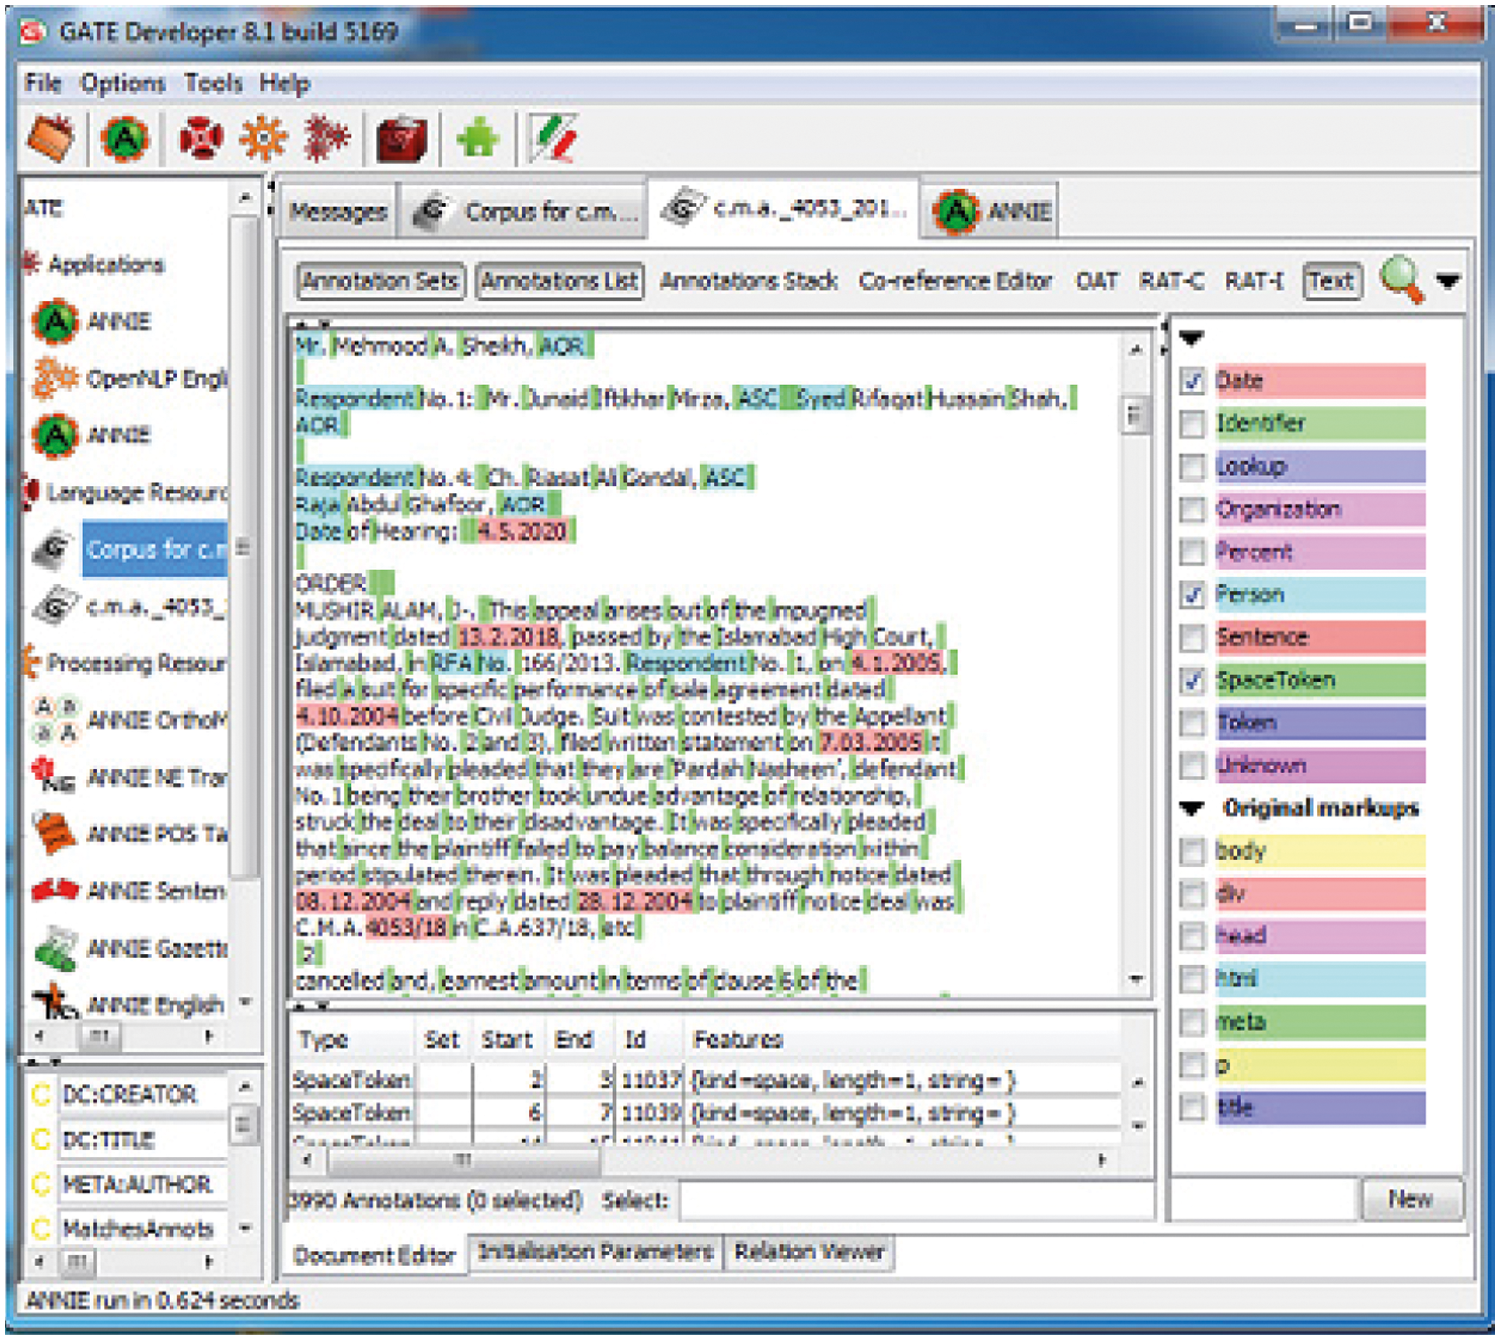Open the dropdown arrow beside search icon

(x=1448, y=281)
